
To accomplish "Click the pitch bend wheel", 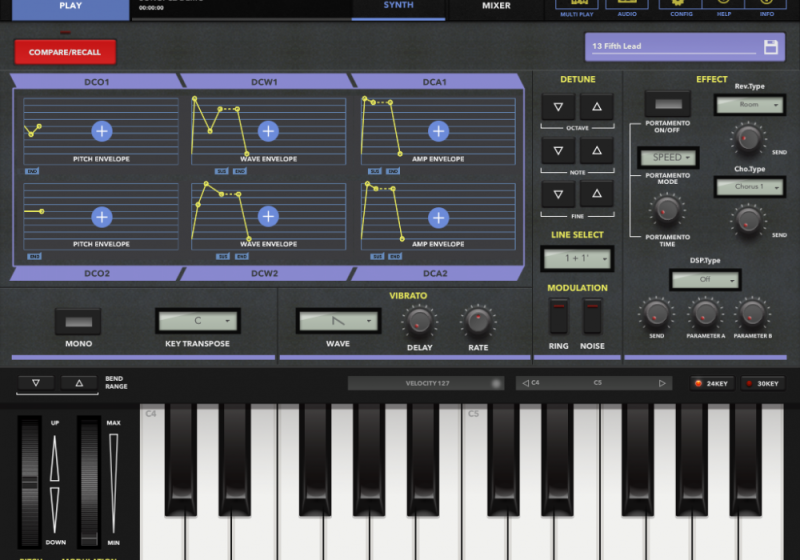I will pos(30,482).
